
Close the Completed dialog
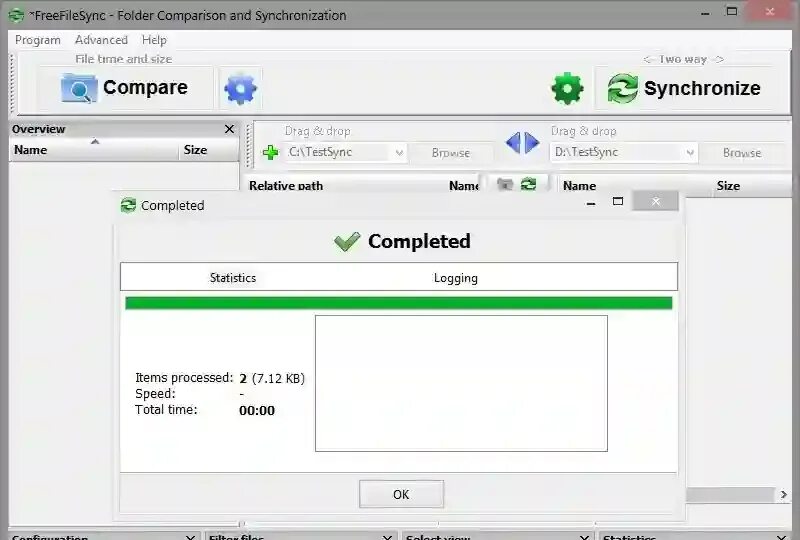(x=656, y=201)
